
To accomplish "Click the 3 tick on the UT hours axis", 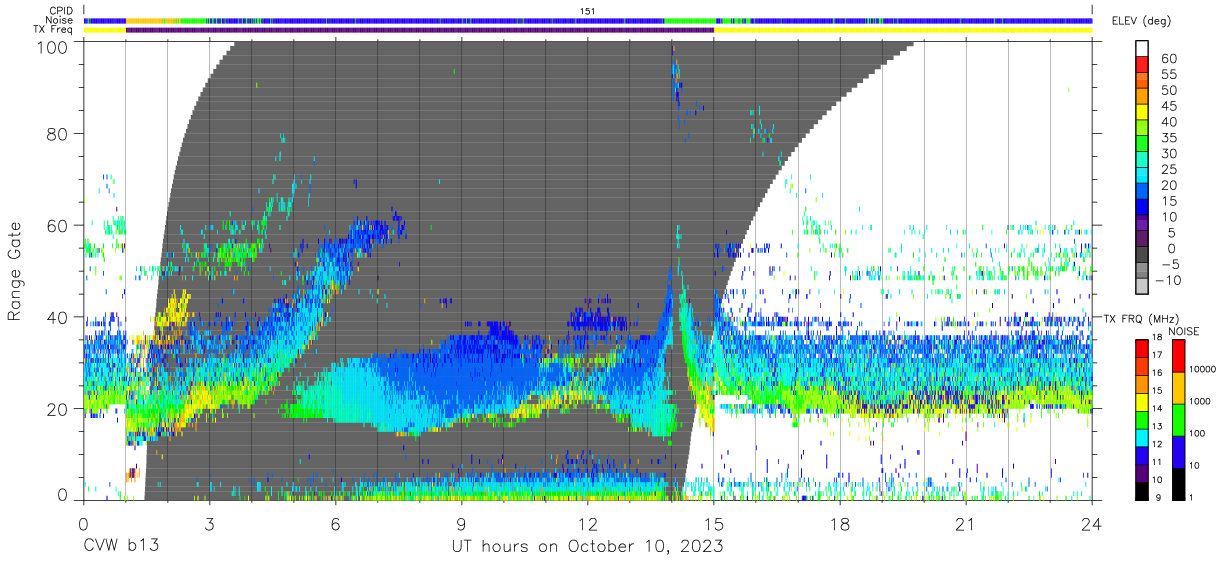I will pyautogui.click(x=209, y=523).
